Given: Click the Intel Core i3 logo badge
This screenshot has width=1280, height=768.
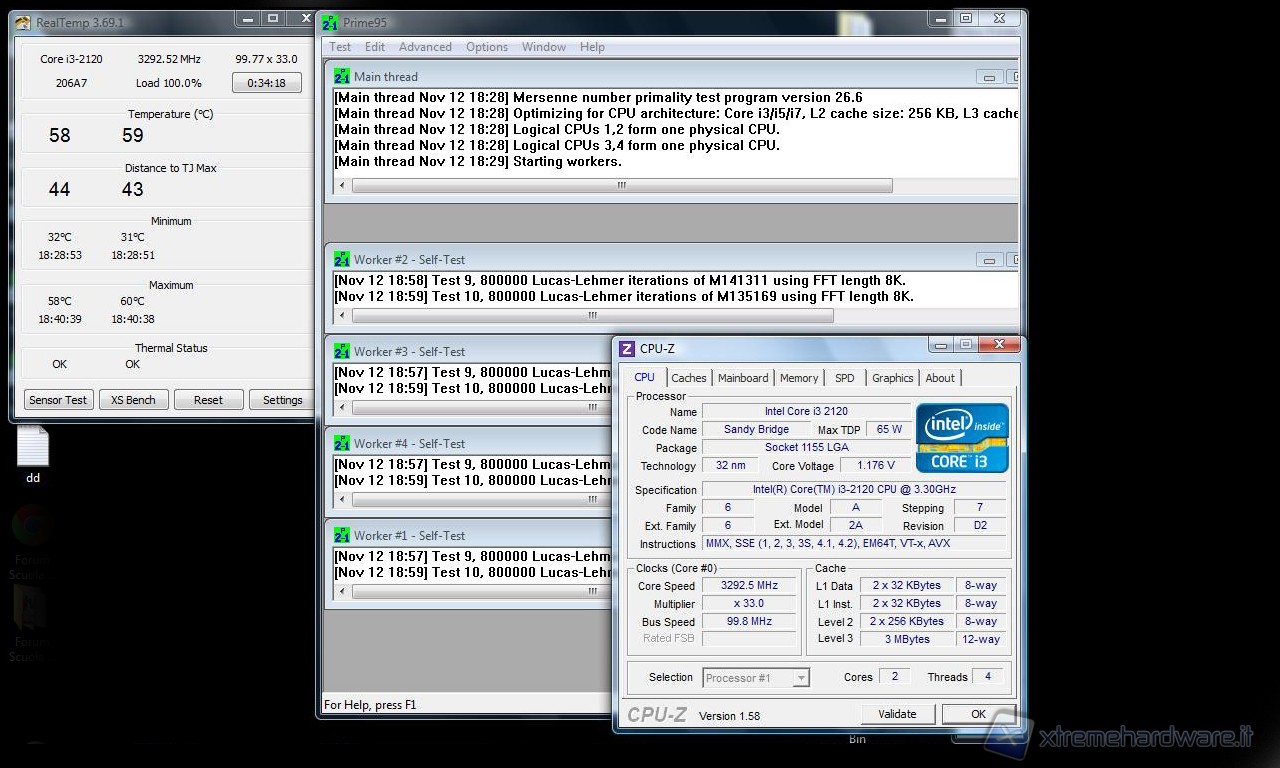Looking at the screenshot, I should pyautogui.click(x=962, y=438).
